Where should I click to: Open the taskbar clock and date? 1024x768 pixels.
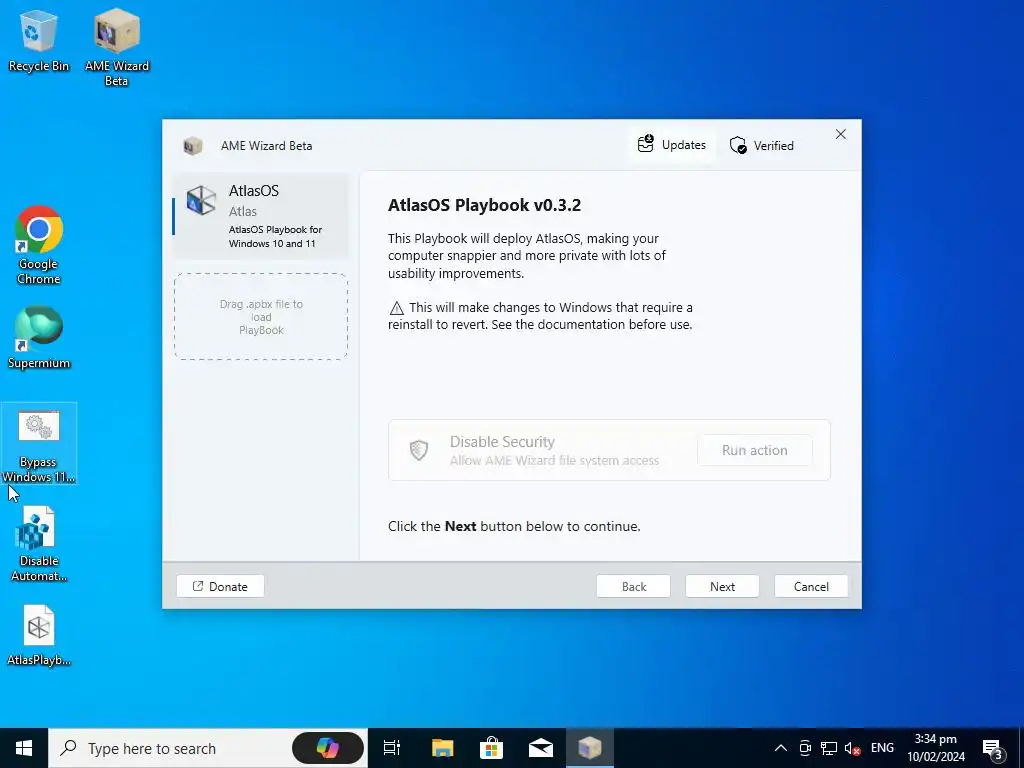click(936, 748)
